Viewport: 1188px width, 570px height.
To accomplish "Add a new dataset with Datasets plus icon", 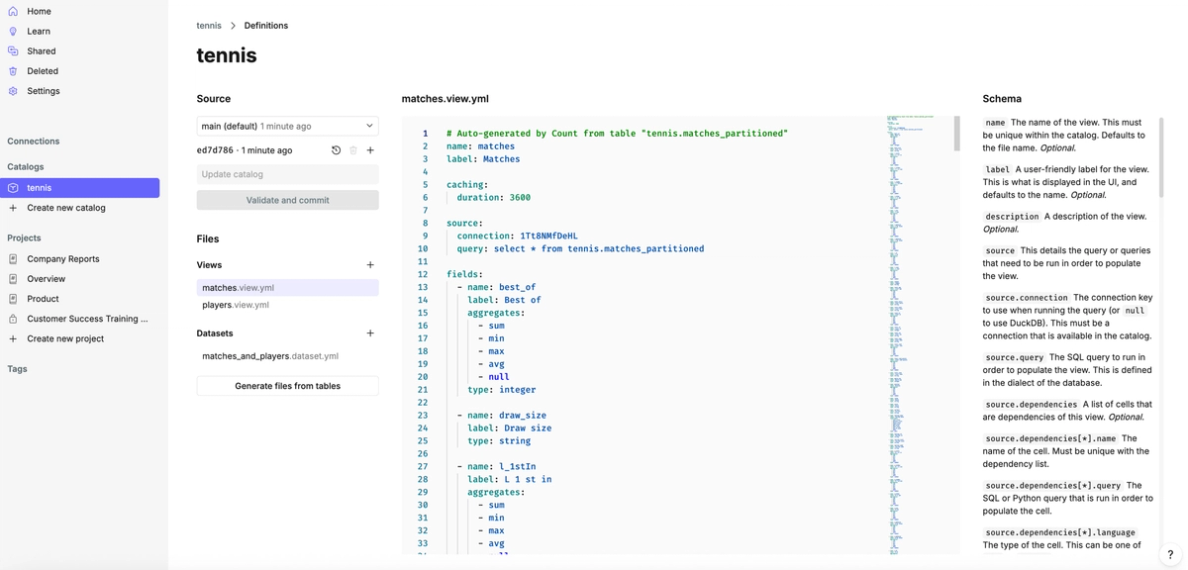I will pos(370,333).
